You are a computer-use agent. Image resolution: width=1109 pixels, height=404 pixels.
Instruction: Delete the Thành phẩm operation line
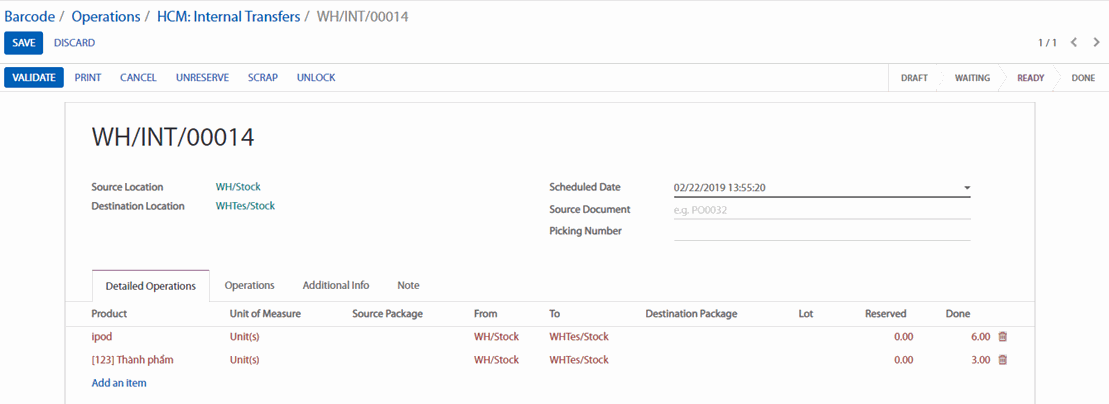point(1003,360)
